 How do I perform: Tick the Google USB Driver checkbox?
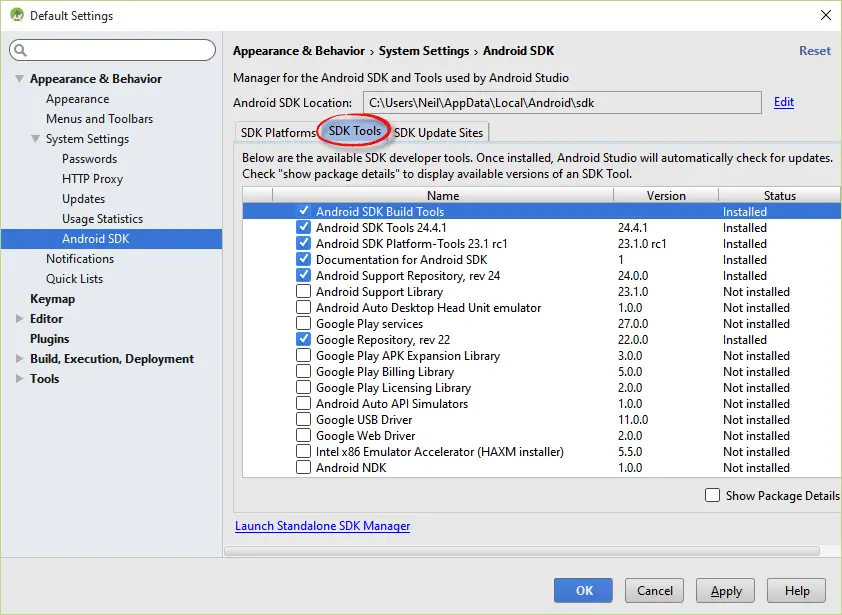pyautogui.click(x=303, y=420)
